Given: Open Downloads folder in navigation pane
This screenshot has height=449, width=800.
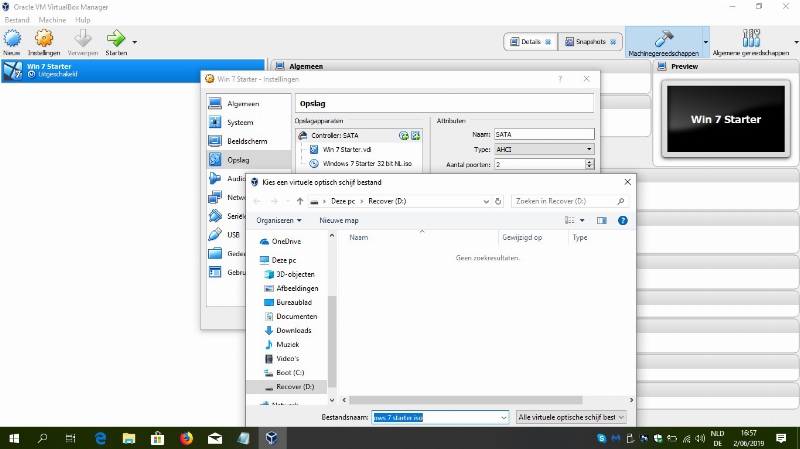Looking at the screenshot, I should 293,331.
